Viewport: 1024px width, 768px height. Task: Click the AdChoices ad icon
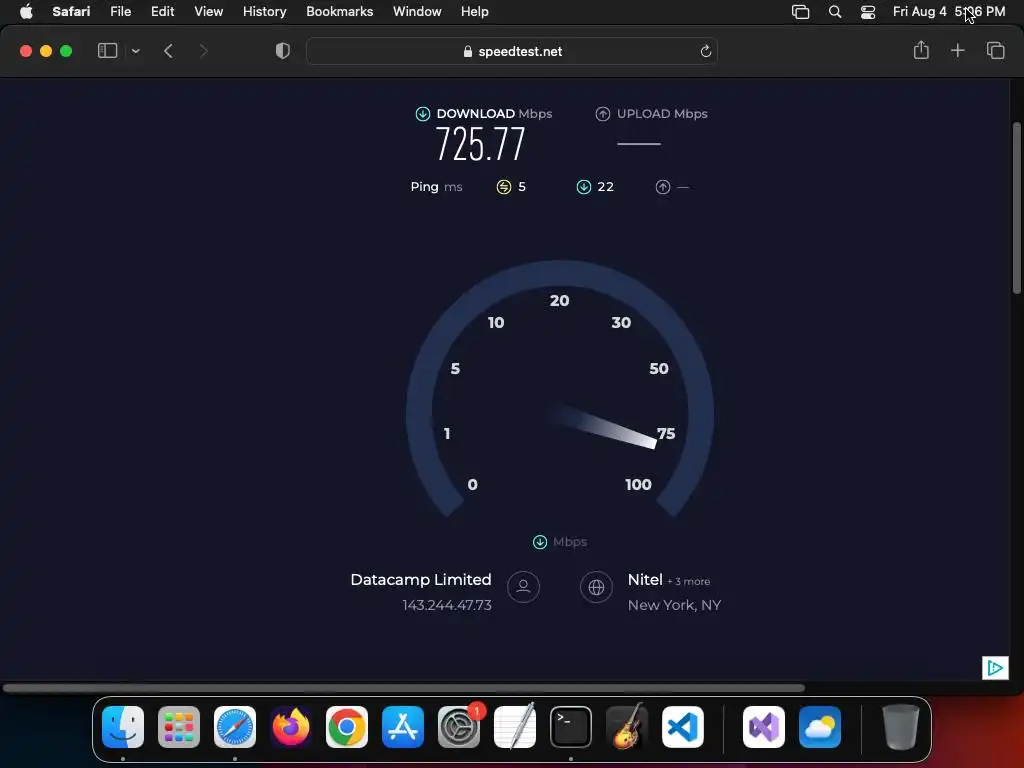coord(995,667)
